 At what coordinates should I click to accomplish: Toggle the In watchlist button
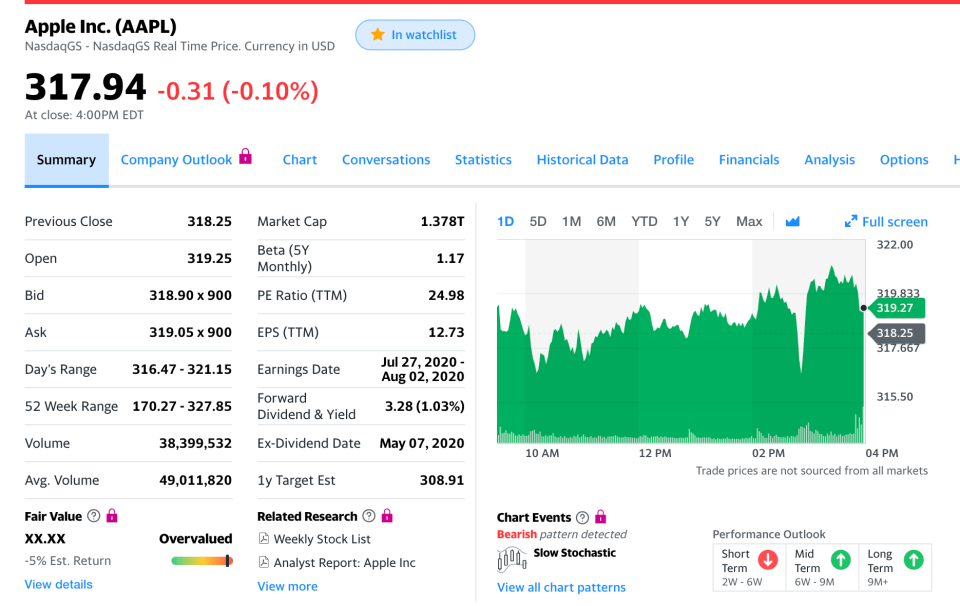415,35
